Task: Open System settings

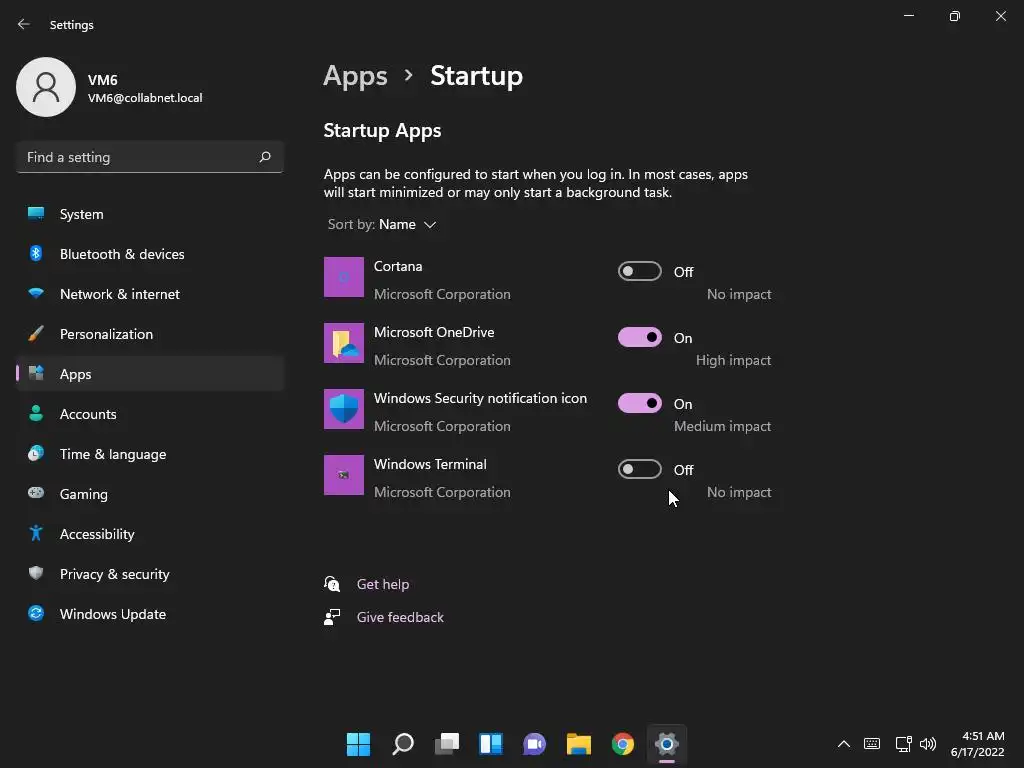Action: click(x=150, y=214)
